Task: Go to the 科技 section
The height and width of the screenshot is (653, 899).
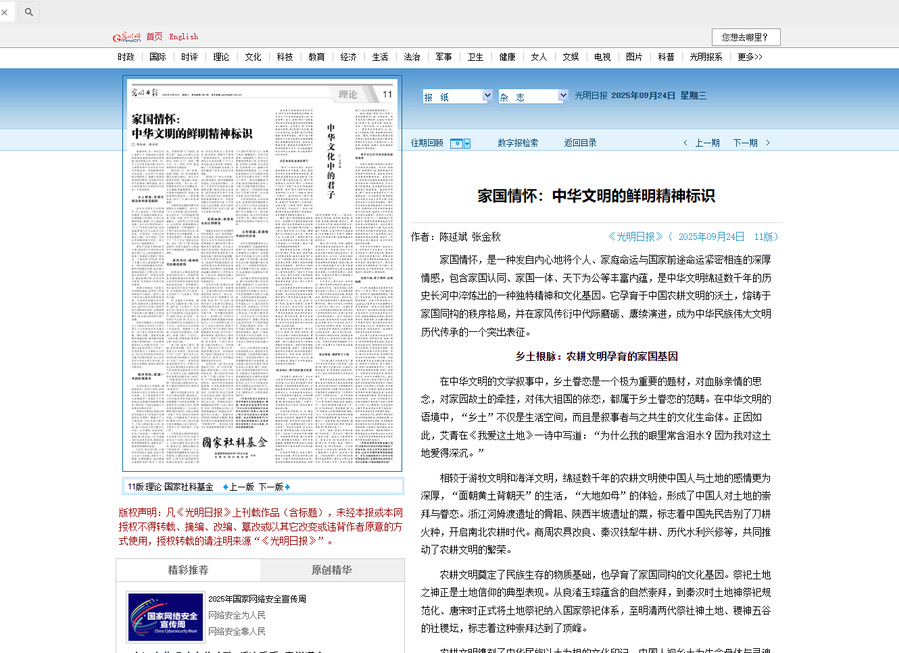Action: coord(285,57)
